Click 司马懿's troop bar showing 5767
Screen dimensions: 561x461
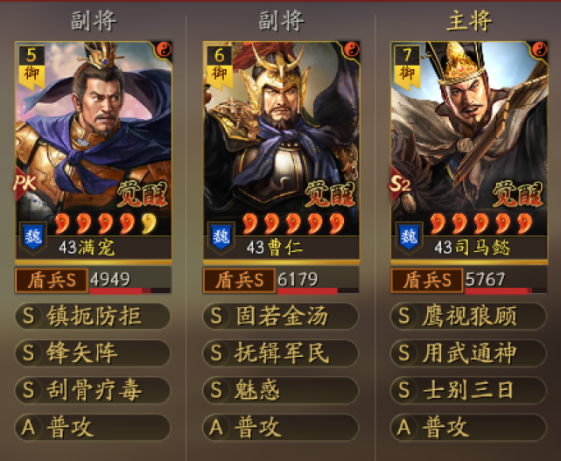coord(506,281)
